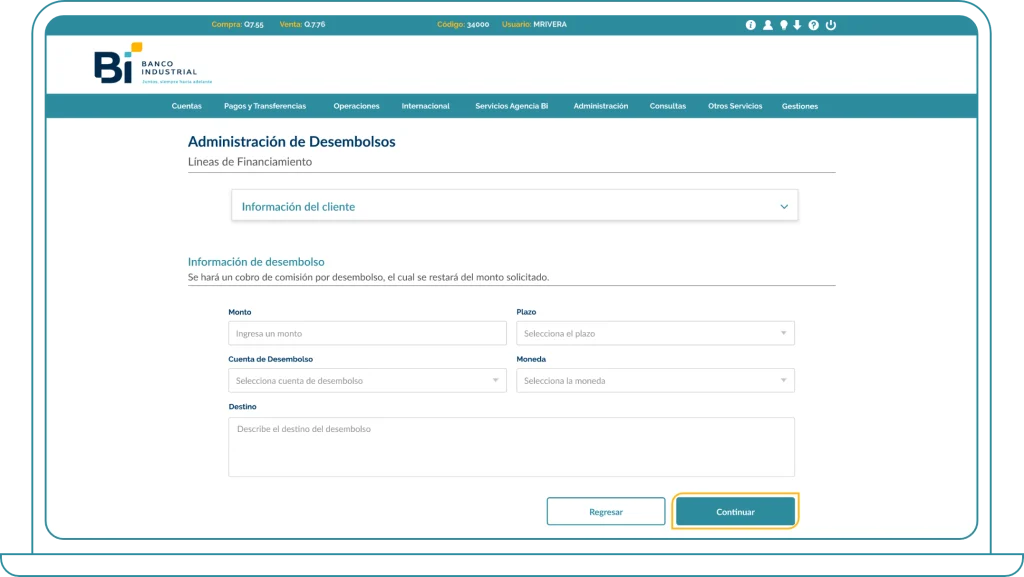Open the user profile icon
This screenshot has height=577, width=1024.
point(767,25)
